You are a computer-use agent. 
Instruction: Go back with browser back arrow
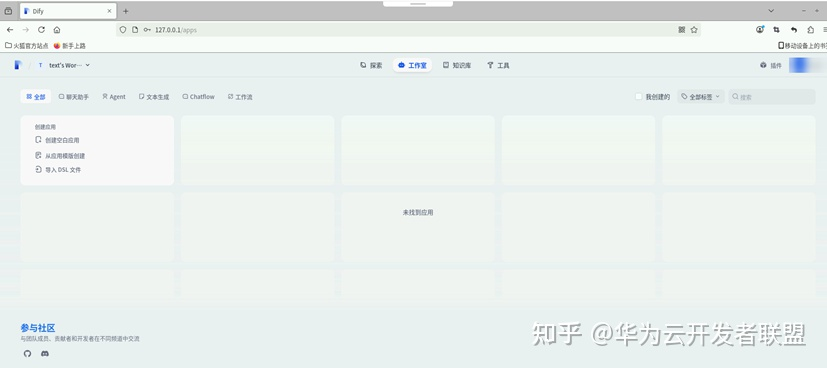pyautogui.click(x=9, y=30)
